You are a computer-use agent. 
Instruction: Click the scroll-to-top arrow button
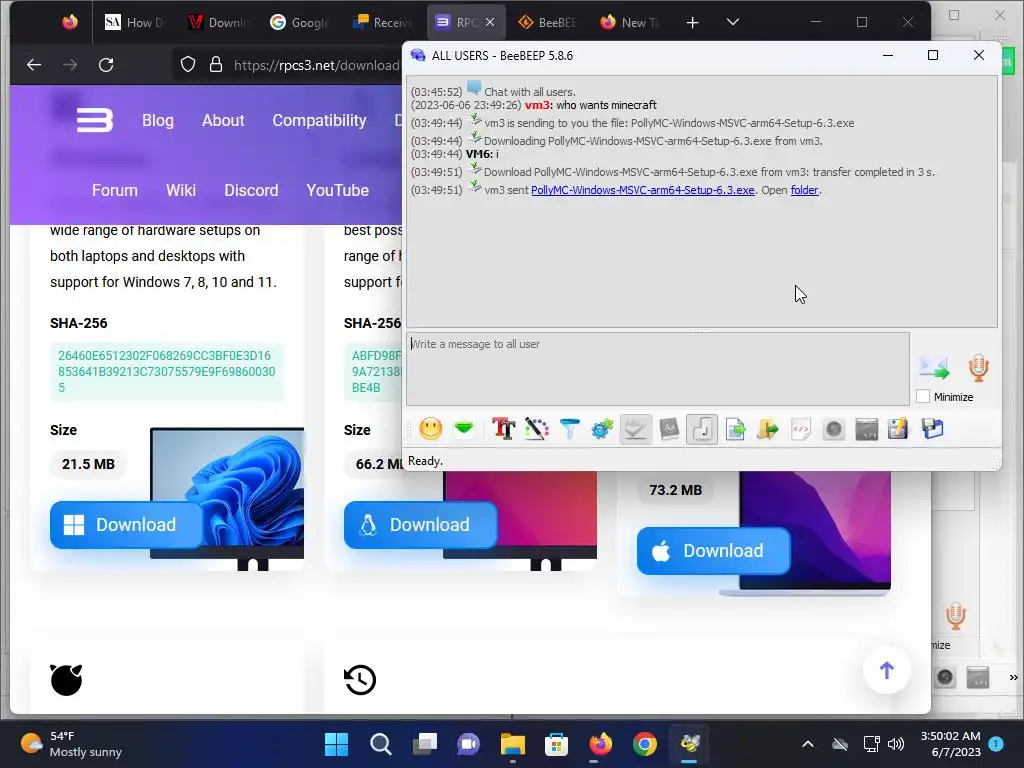click(x=886, y=670)
